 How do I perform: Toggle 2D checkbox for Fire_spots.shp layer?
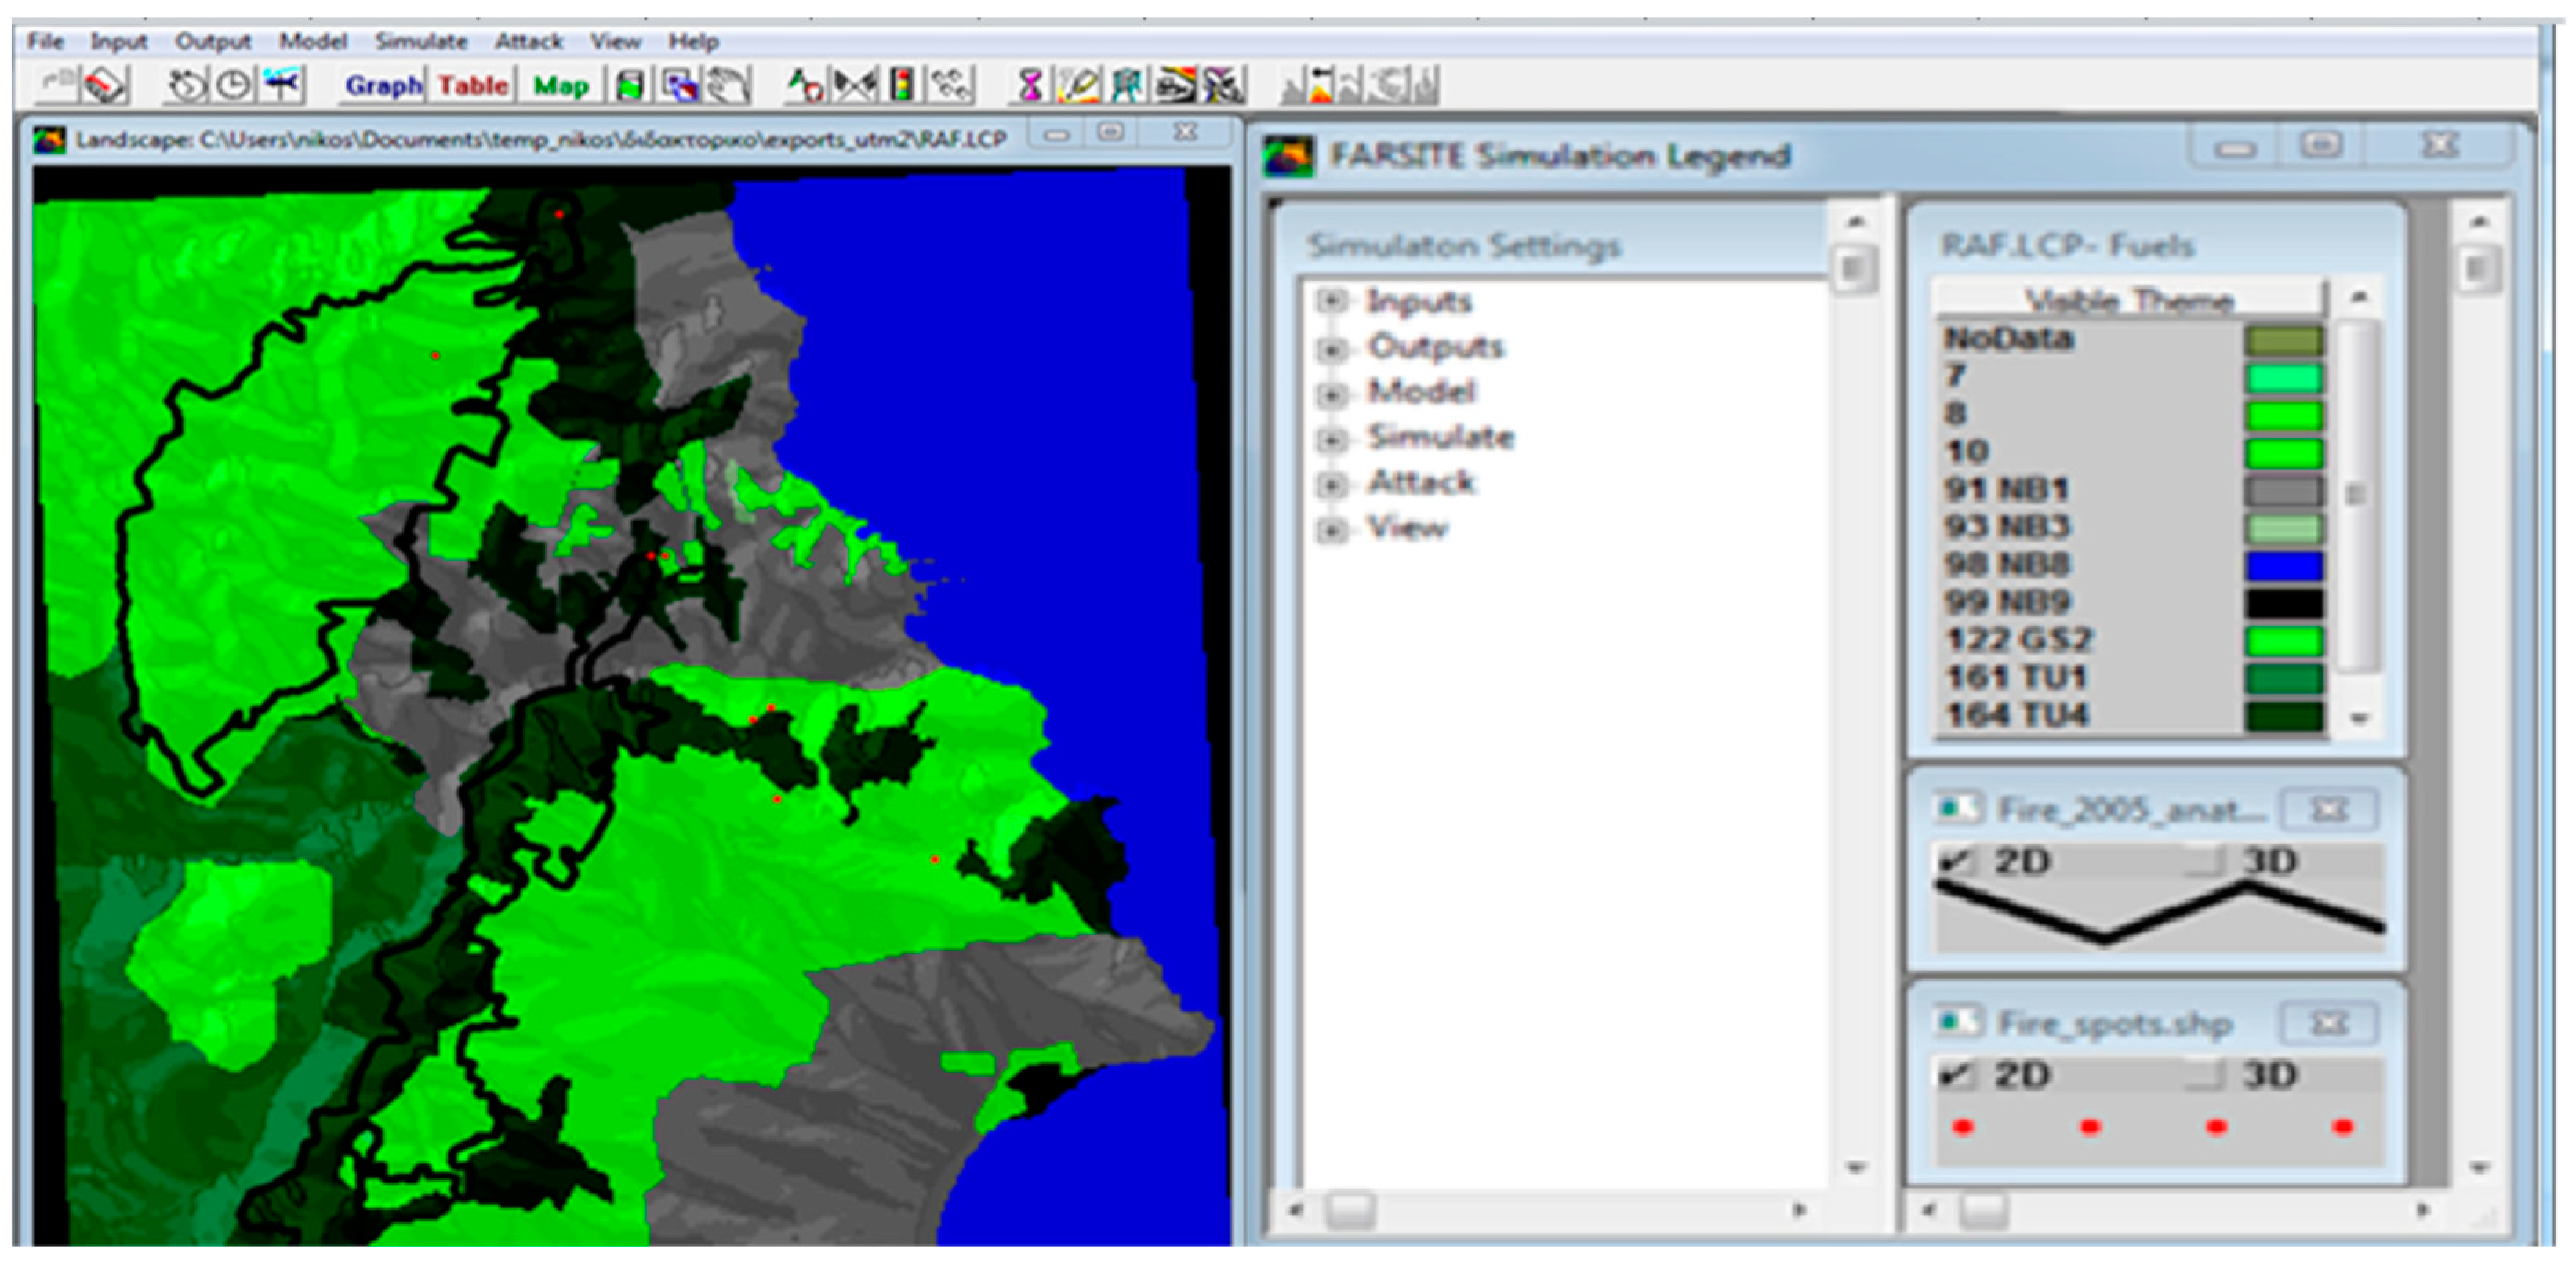pos(1955,1075)
